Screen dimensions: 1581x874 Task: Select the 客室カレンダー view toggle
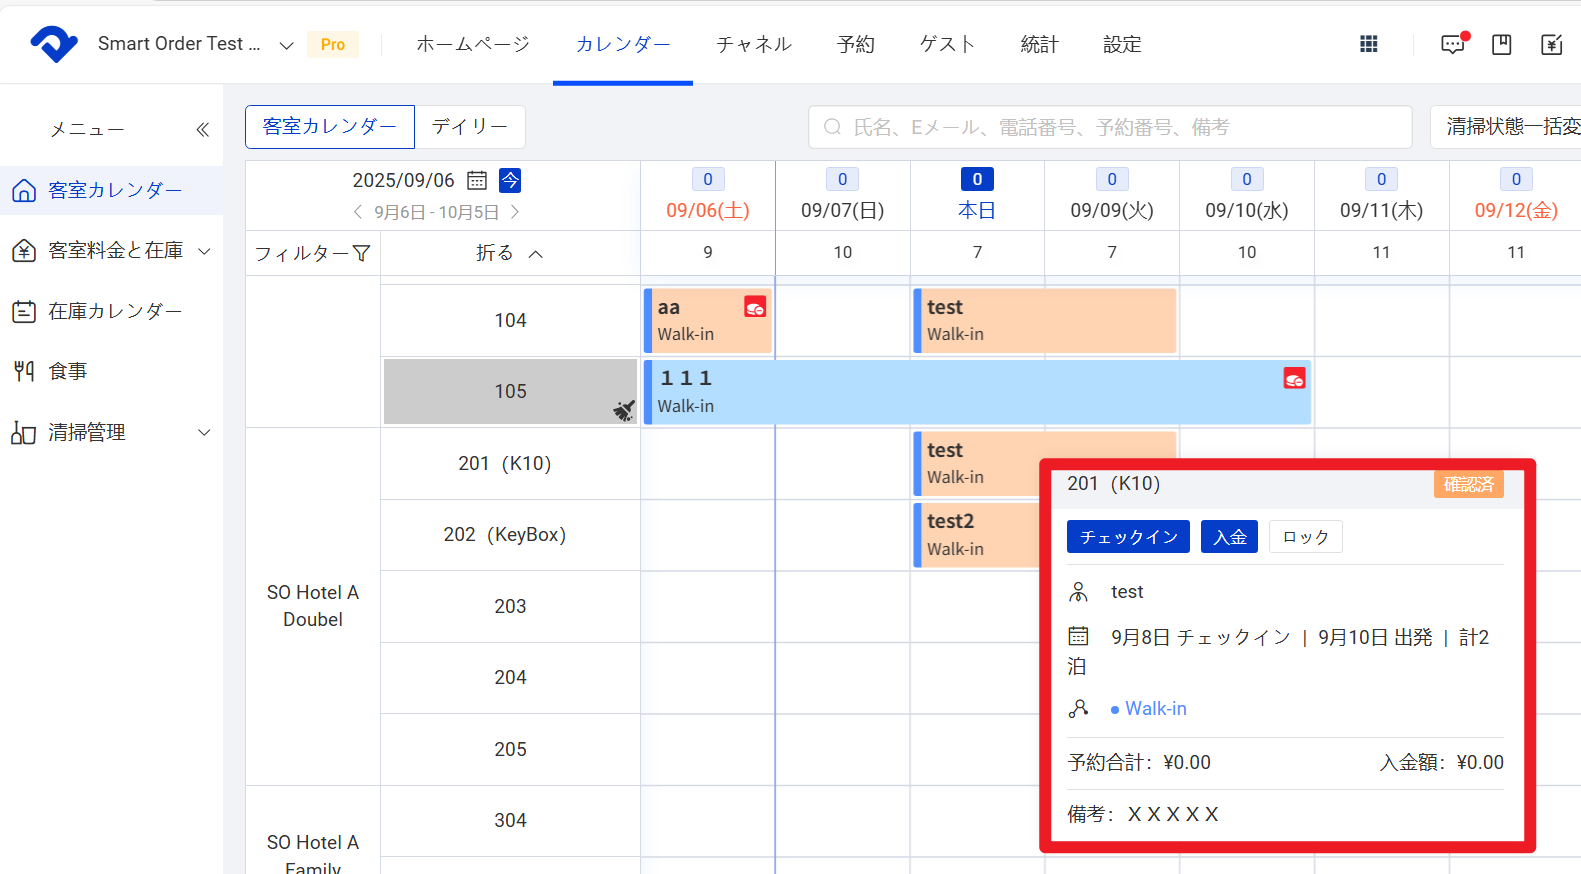click(329, 127)
